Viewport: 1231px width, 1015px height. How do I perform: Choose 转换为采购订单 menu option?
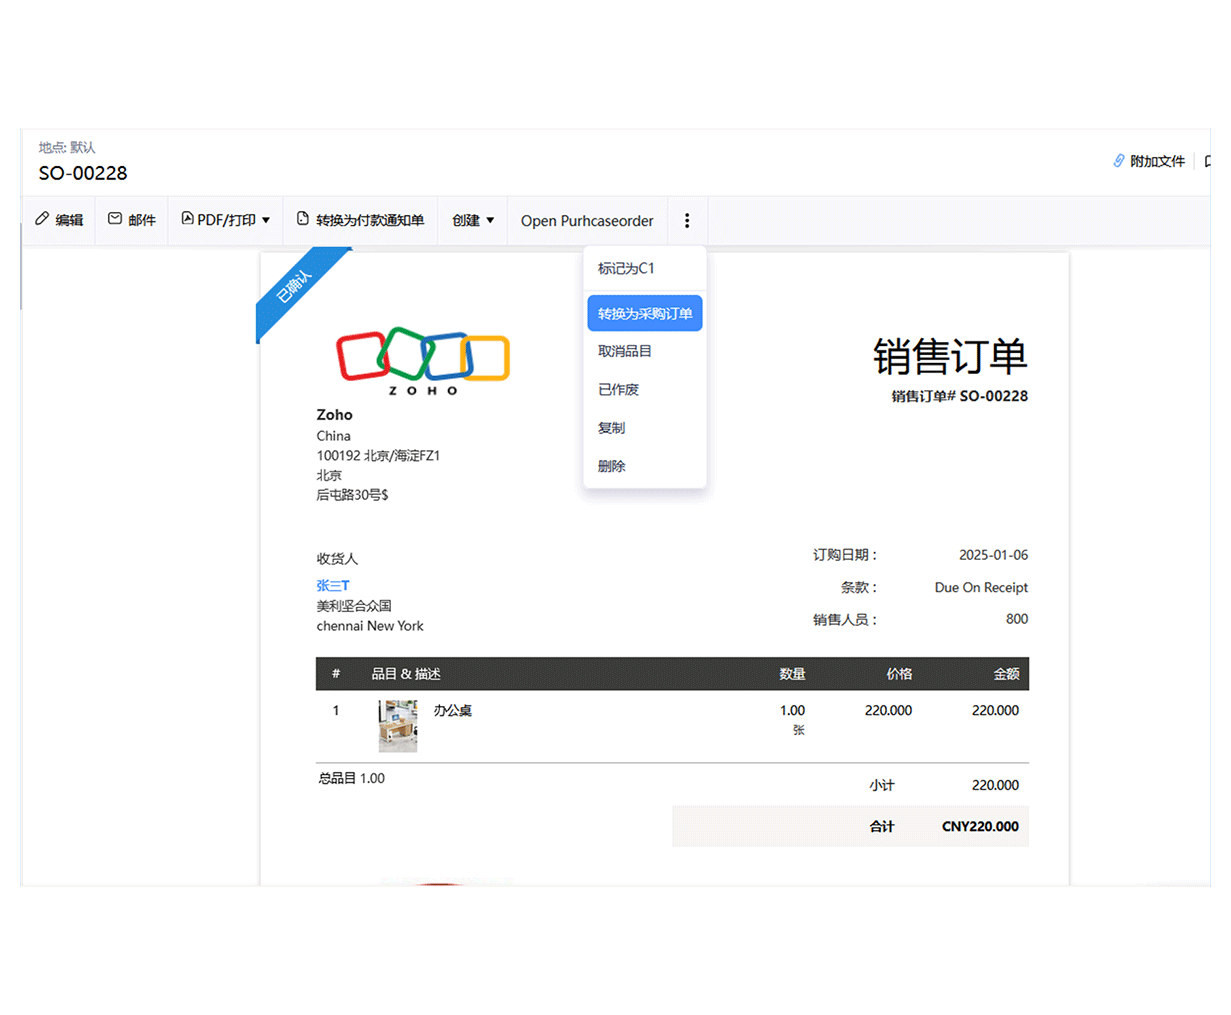645,313
